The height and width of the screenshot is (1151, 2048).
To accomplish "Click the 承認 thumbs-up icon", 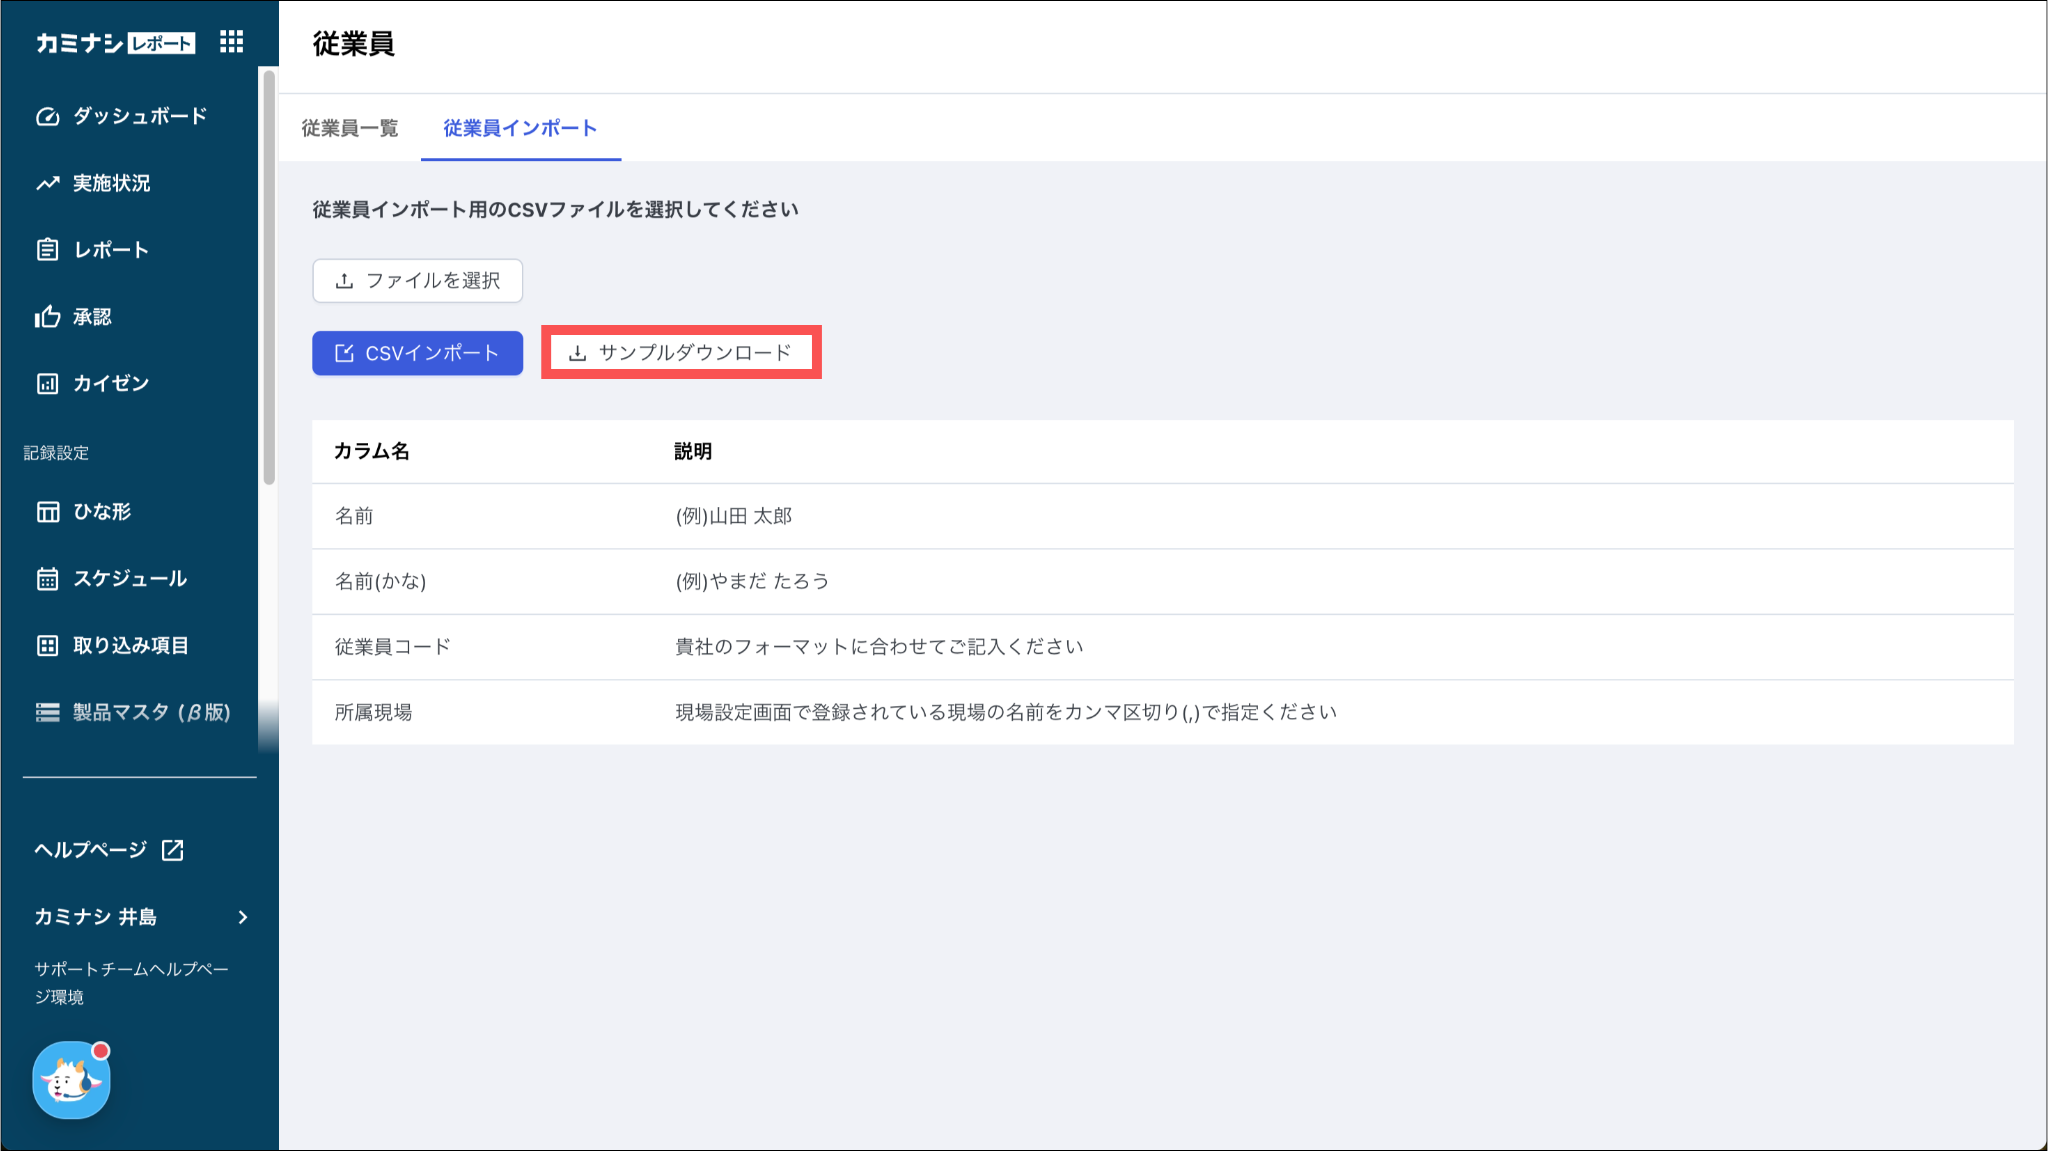I will [x=47, y=317].
